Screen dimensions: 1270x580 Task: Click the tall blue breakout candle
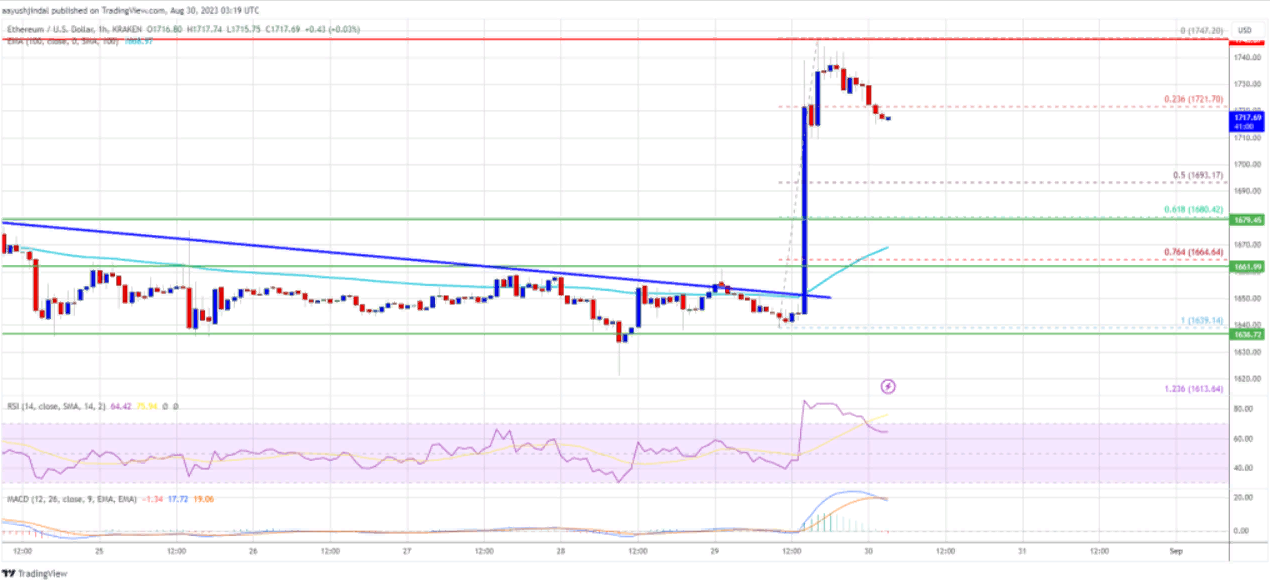coord(802,210)
